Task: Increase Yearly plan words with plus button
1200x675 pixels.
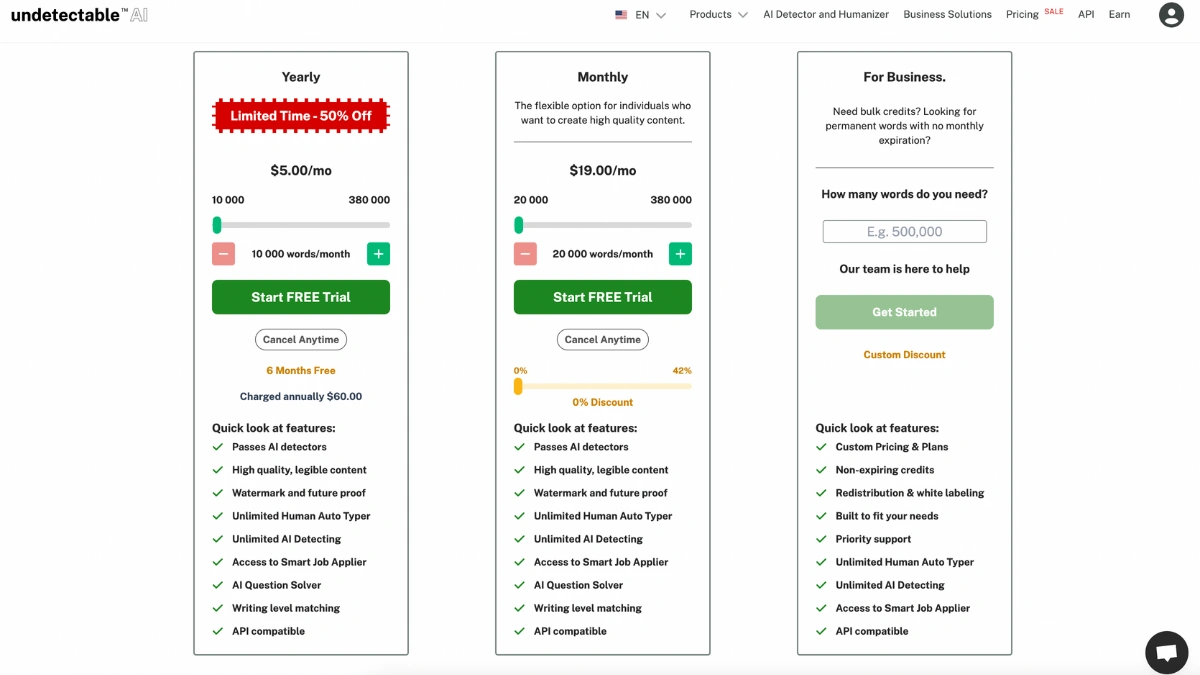Action: pos(378,254)
